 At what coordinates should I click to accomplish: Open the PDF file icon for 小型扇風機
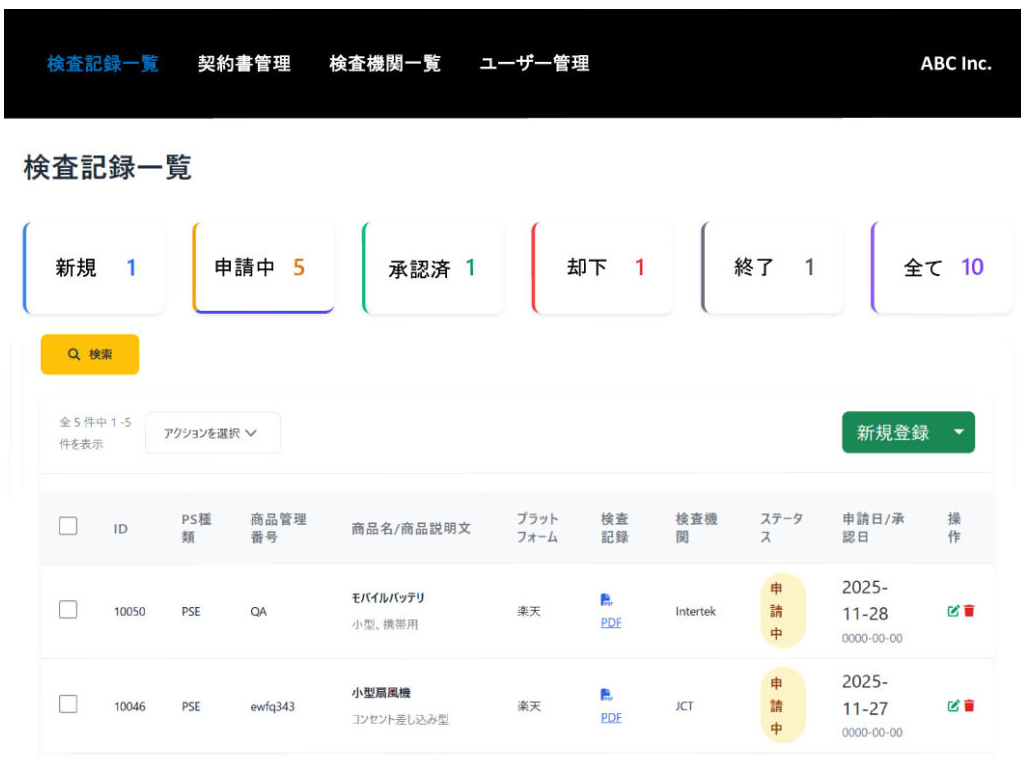tap(606, 694)
